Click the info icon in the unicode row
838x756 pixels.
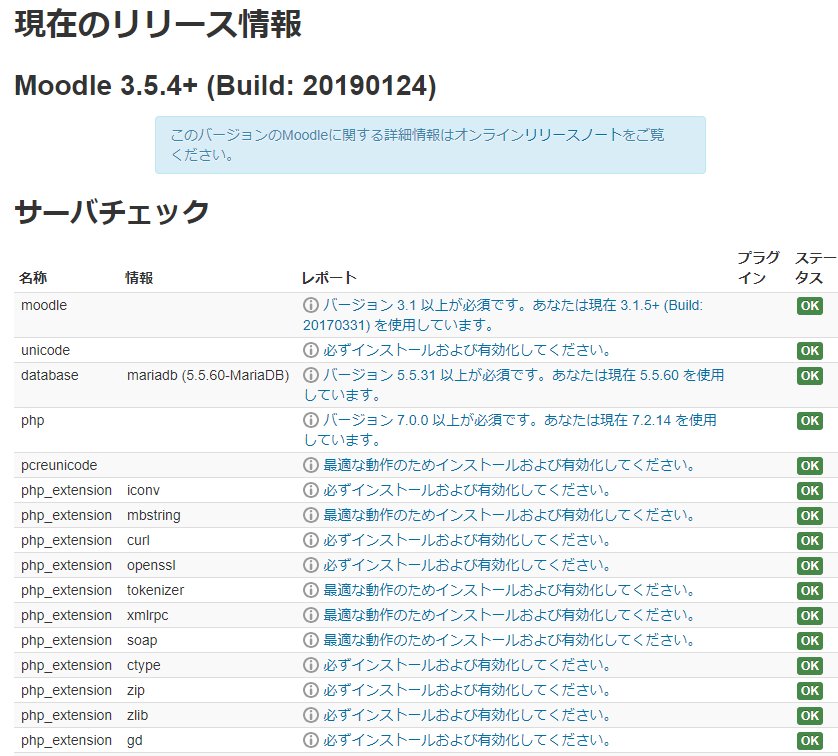pyautogui.click(x=311, y=350)
